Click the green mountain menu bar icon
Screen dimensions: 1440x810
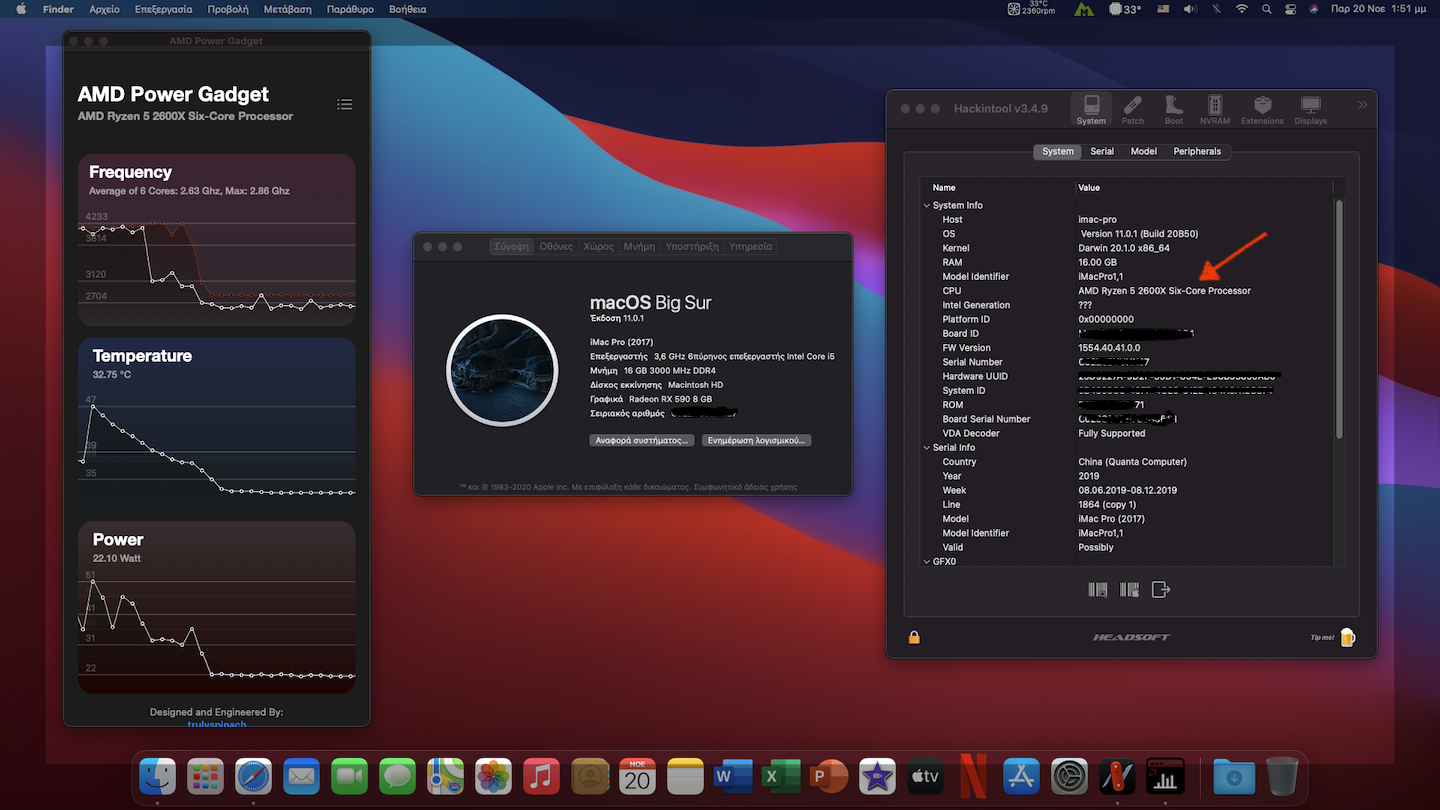[1084, 9]
